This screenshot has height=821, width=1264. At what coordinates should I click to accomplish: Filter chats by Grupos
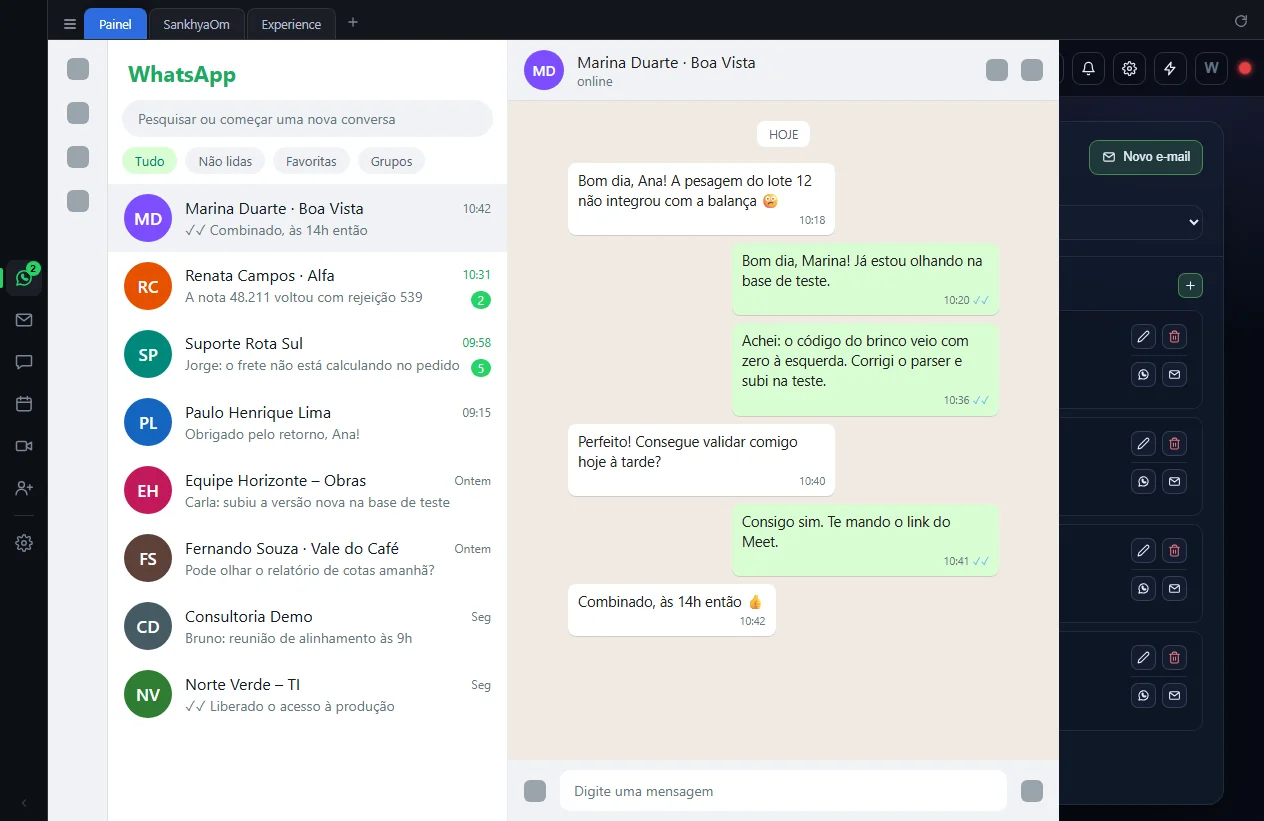click(x=391, y=161)
